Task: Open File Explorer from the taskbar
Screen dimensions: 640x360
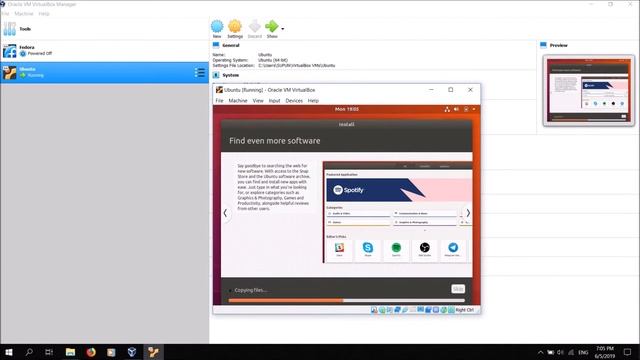Action: pos(70,352)
